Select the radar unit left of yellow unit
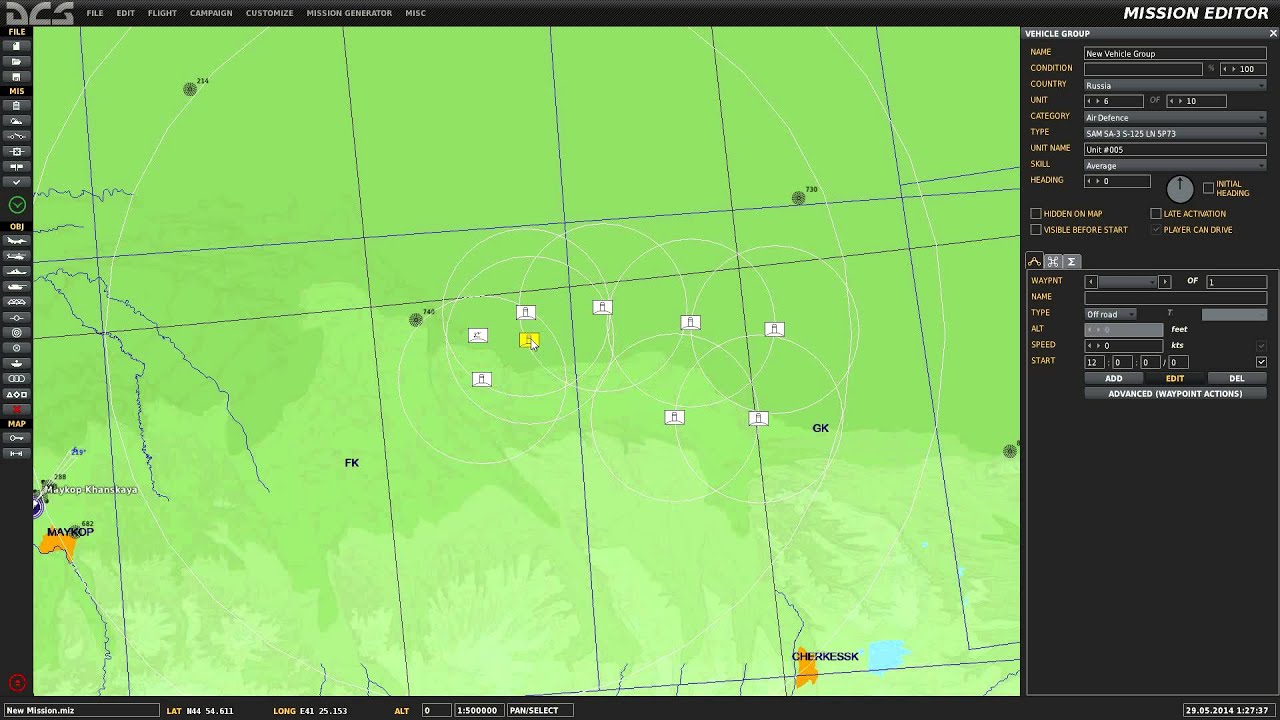 pos(478,335)
